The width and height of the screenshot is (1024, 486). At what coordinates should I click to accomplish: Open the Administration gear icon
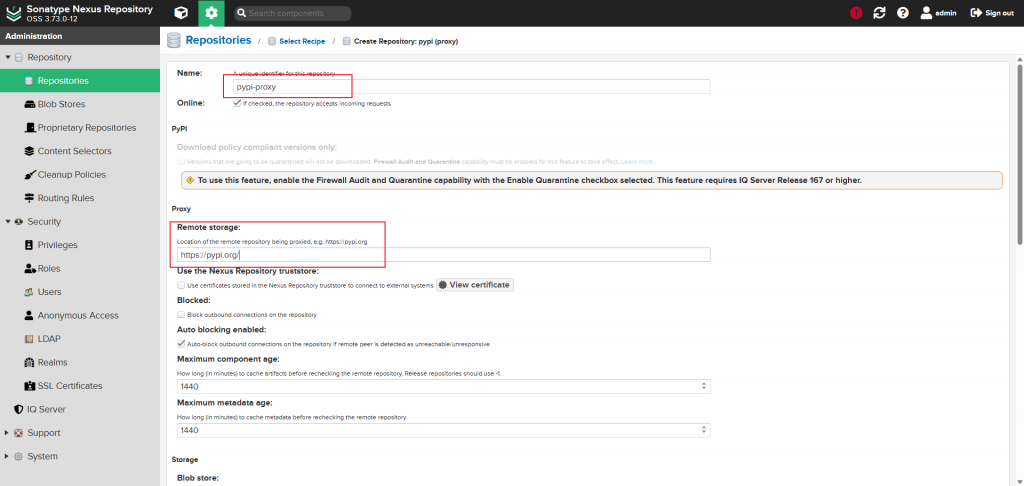[x=210, y=13]
